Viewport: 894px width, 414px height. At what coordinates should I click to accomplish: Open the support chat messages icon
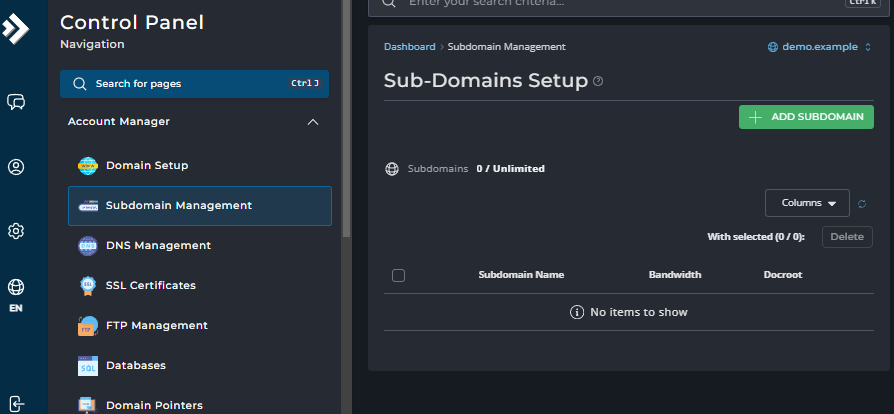[x=16, y=102]
